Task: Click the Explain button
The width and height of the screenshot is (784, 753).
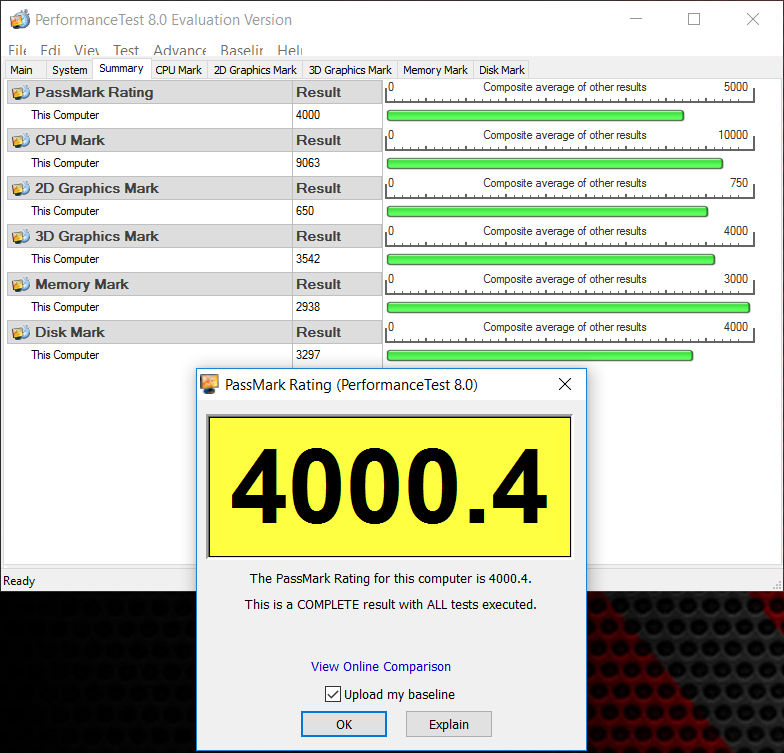Action: pyautogui.click(x=449, y=724)
